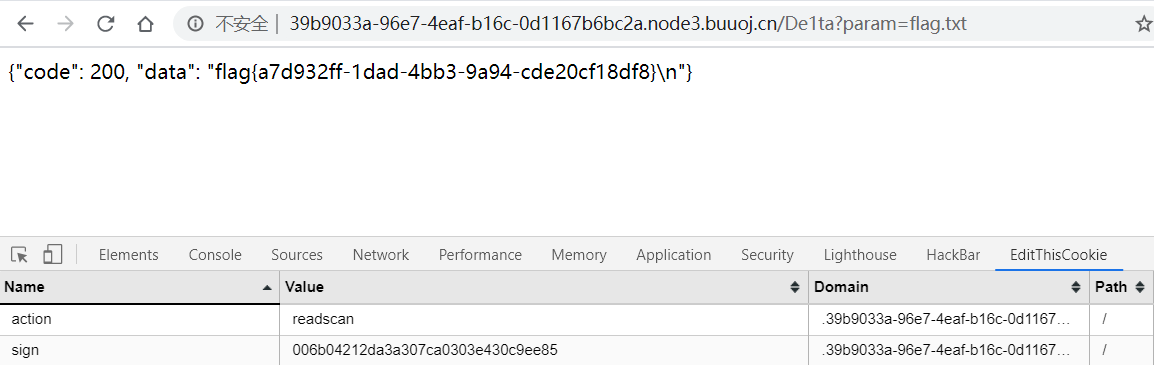
Task: Go to home page via house icon
Action: [x=146, y=24]
